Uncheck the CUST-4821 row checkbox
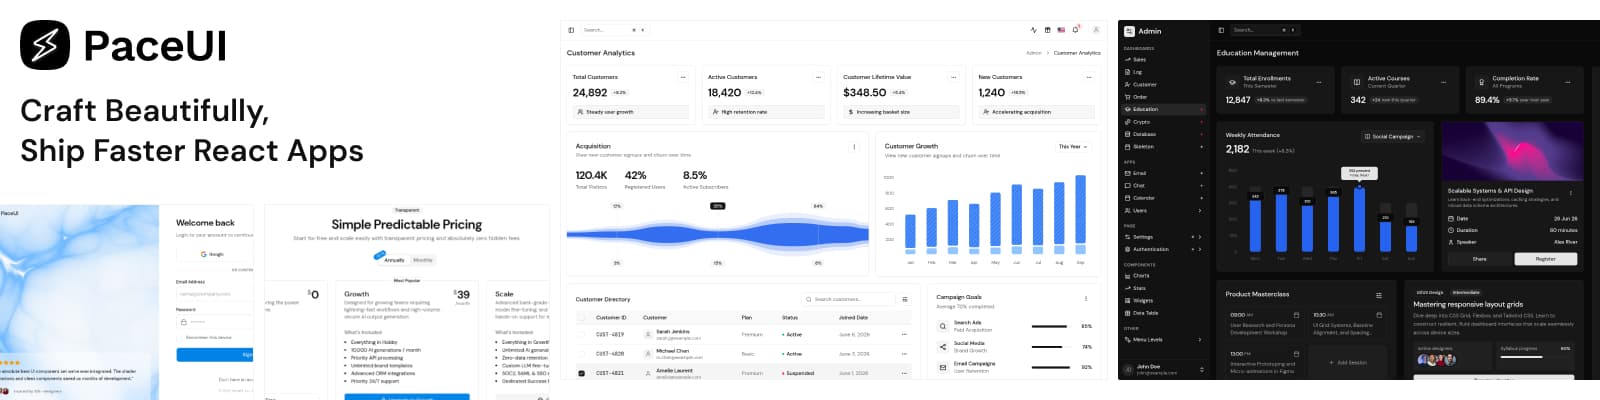The height and width of the screenshot is (400, 1600). point(582,373)
